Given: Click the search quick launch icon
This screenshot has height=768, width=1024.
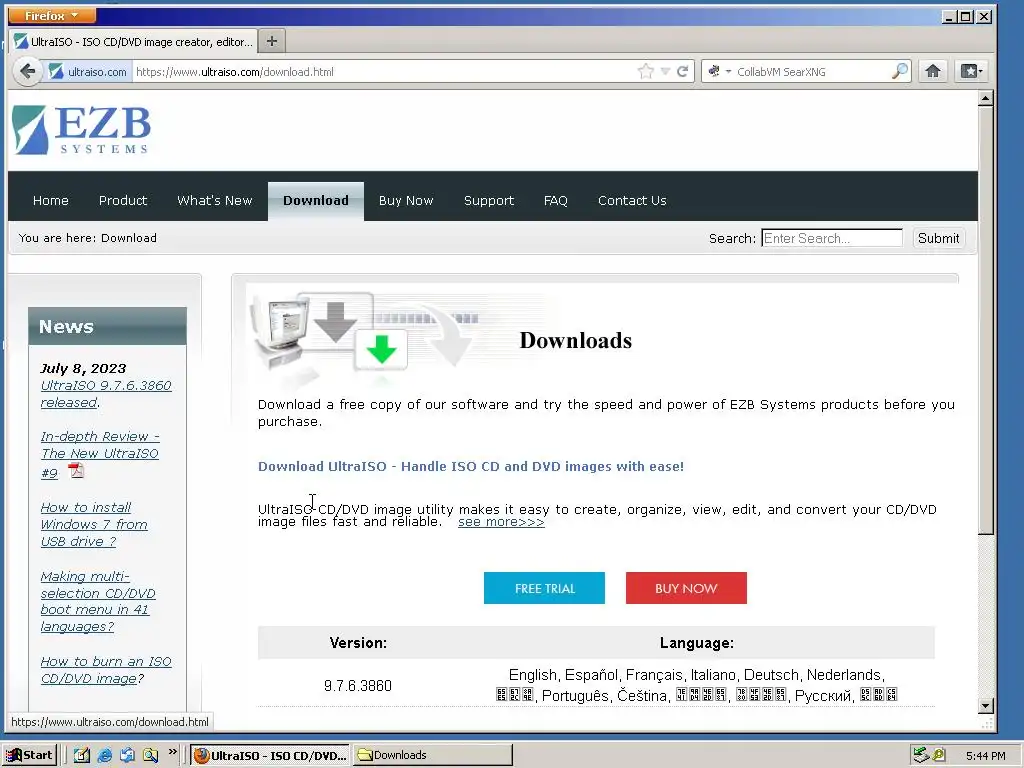Looking at the screenshot, I should (x=150, y=755).
